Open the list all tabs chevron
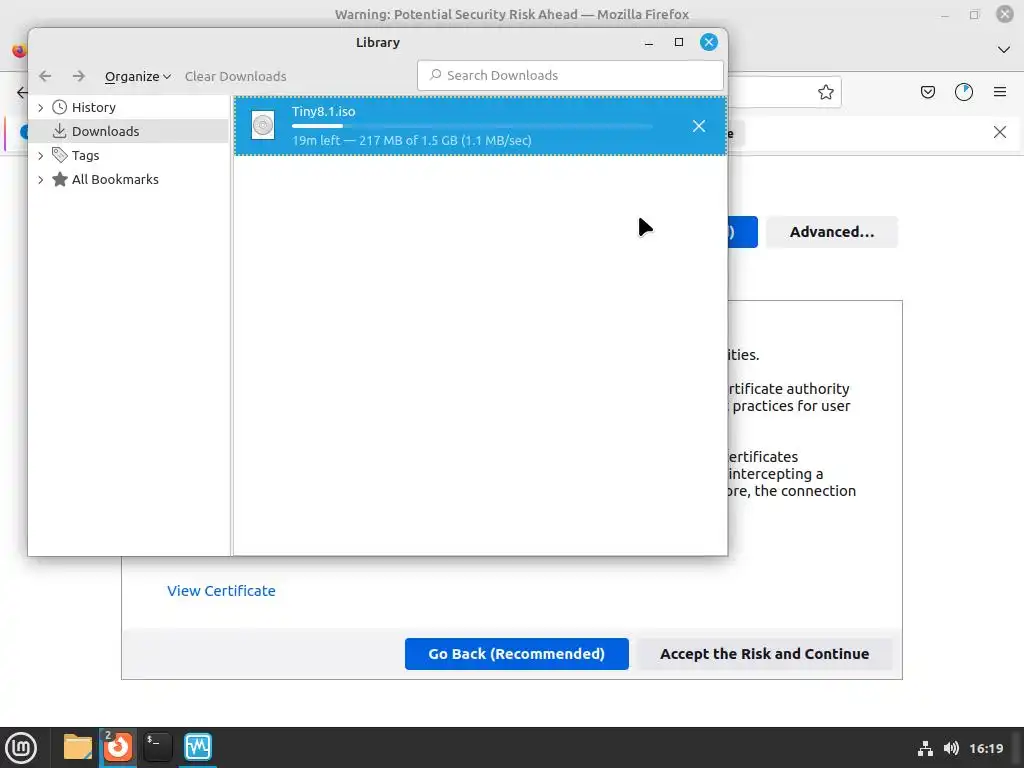The height and width of the screenshot is (768, 1024). point(1004,50)
